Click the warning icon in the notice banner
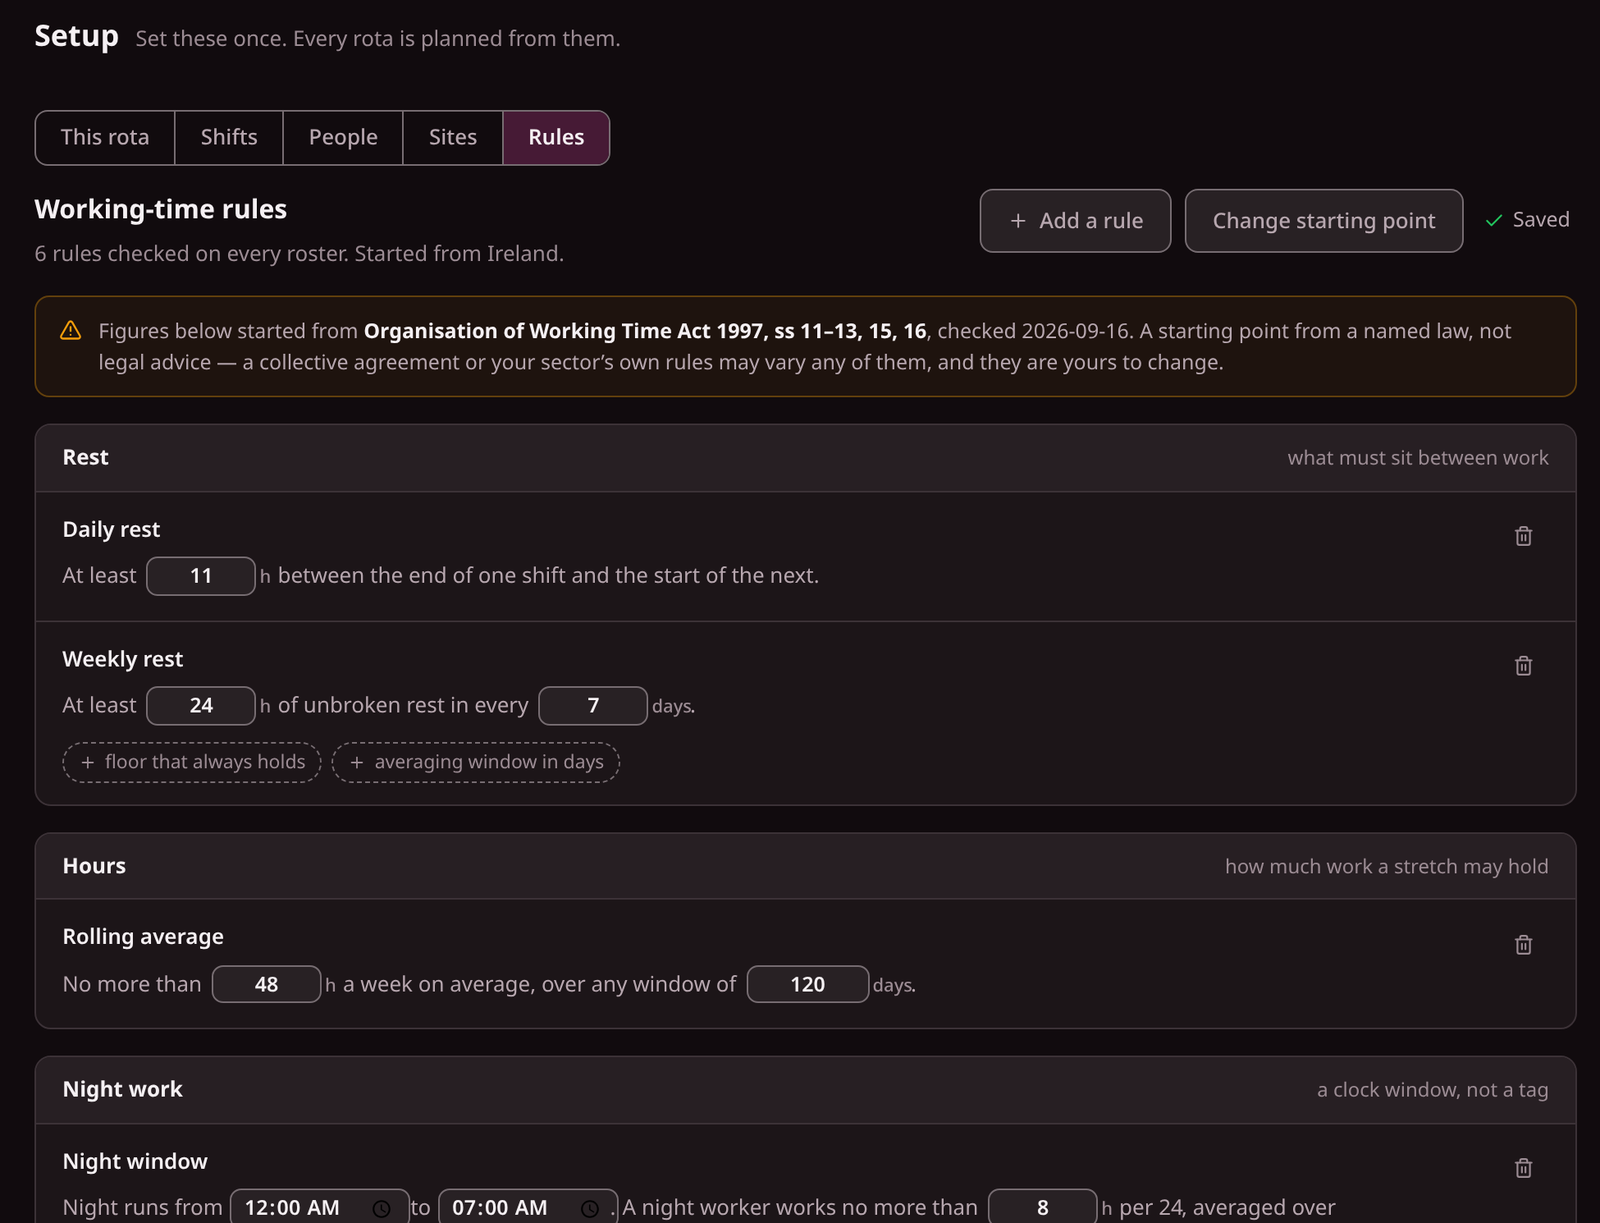 point(71,331)
